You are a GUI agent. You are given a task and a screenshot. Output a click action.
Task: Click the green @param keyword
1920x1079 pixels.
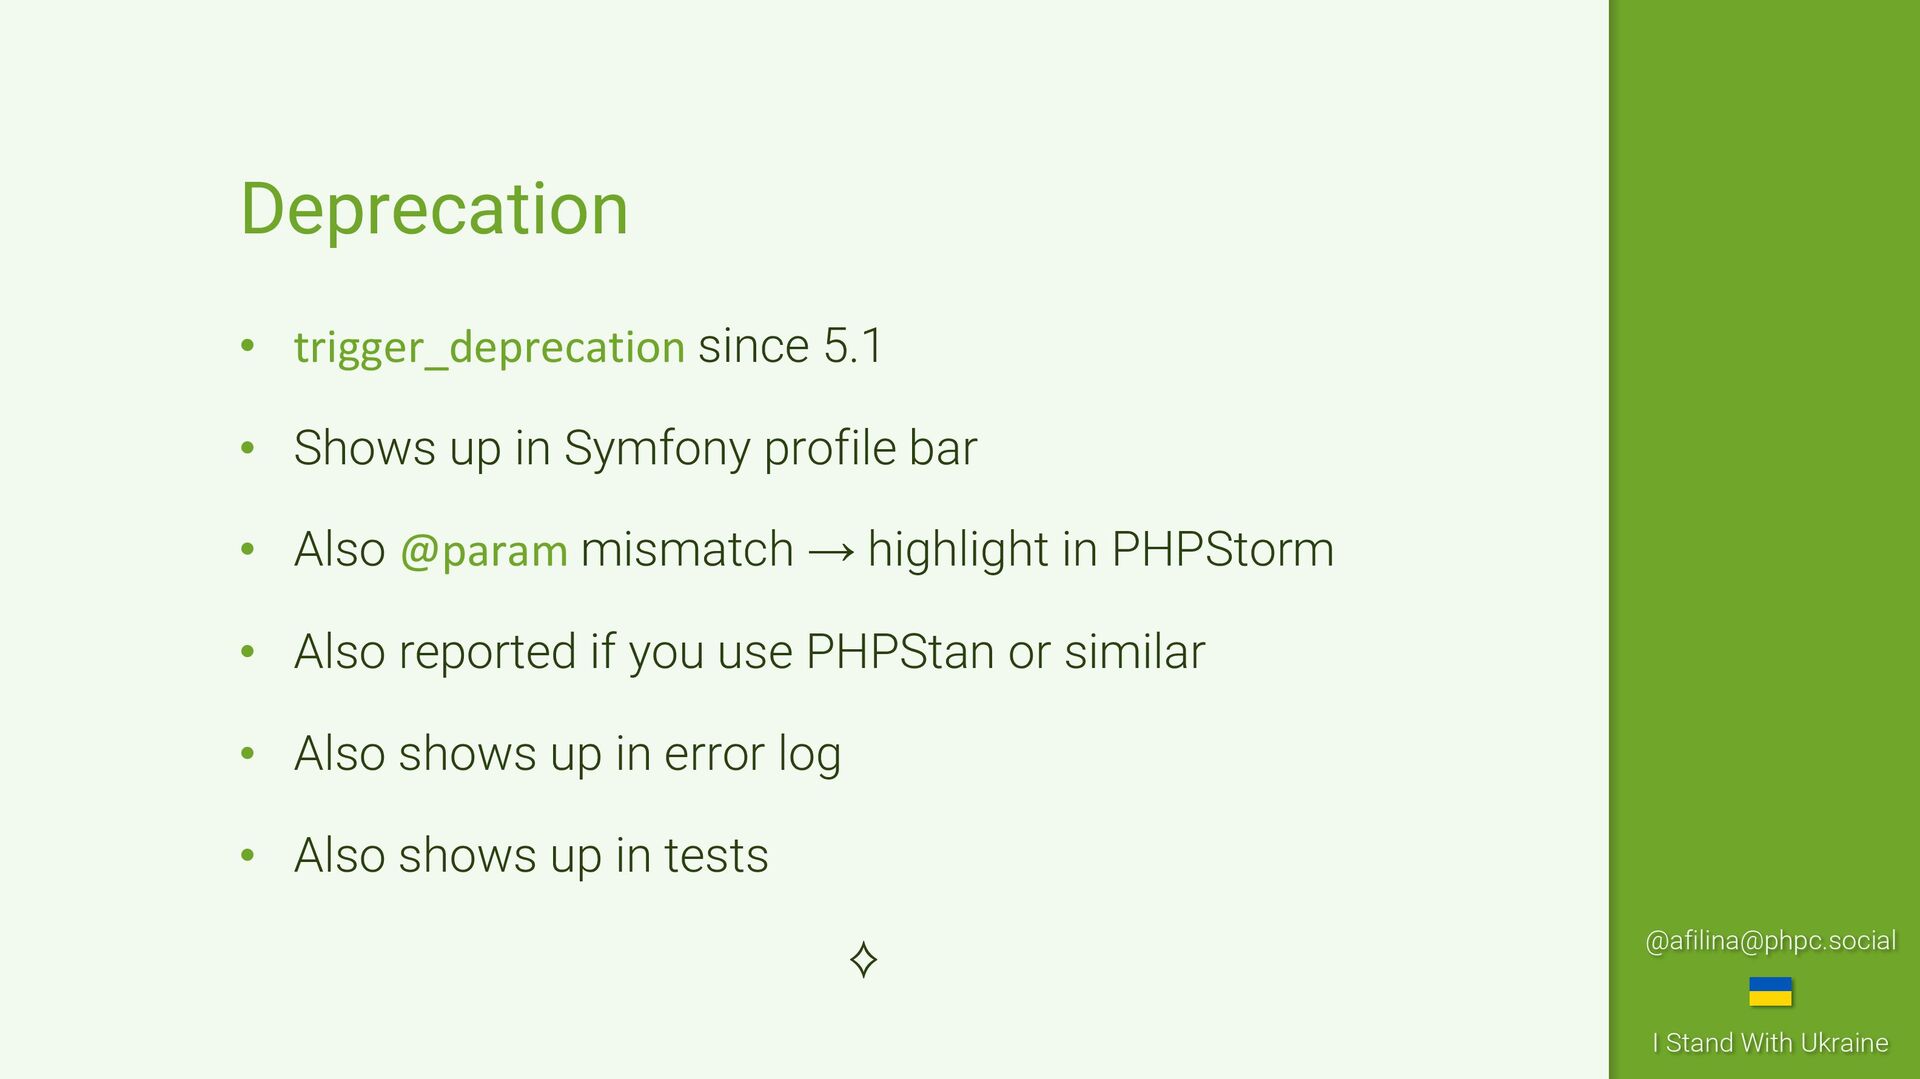pos(484,551)
